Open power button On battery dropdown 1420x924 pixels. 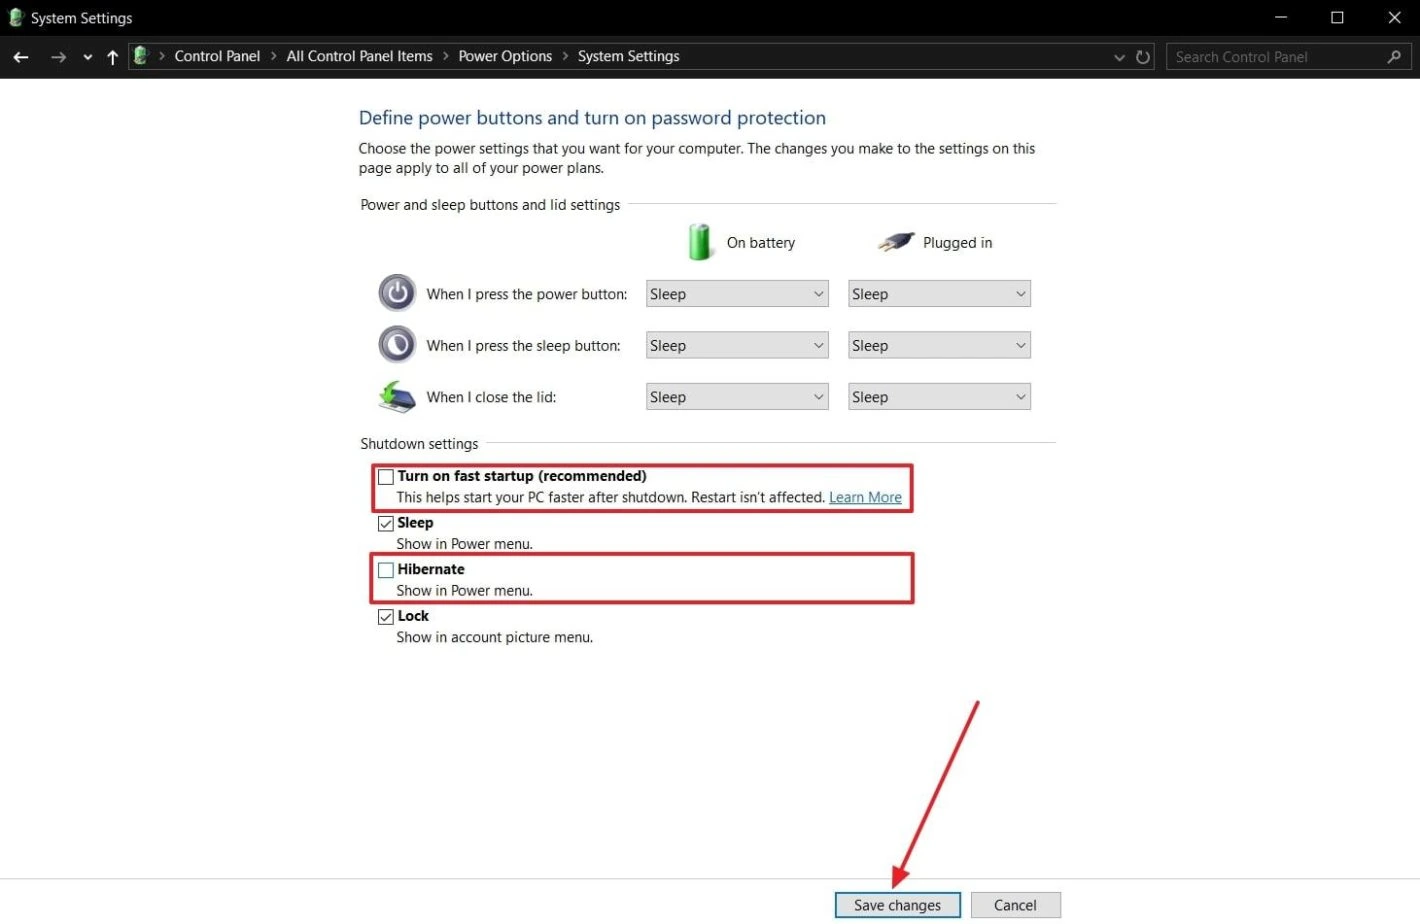pyautogui.click(x=737, y=294)
